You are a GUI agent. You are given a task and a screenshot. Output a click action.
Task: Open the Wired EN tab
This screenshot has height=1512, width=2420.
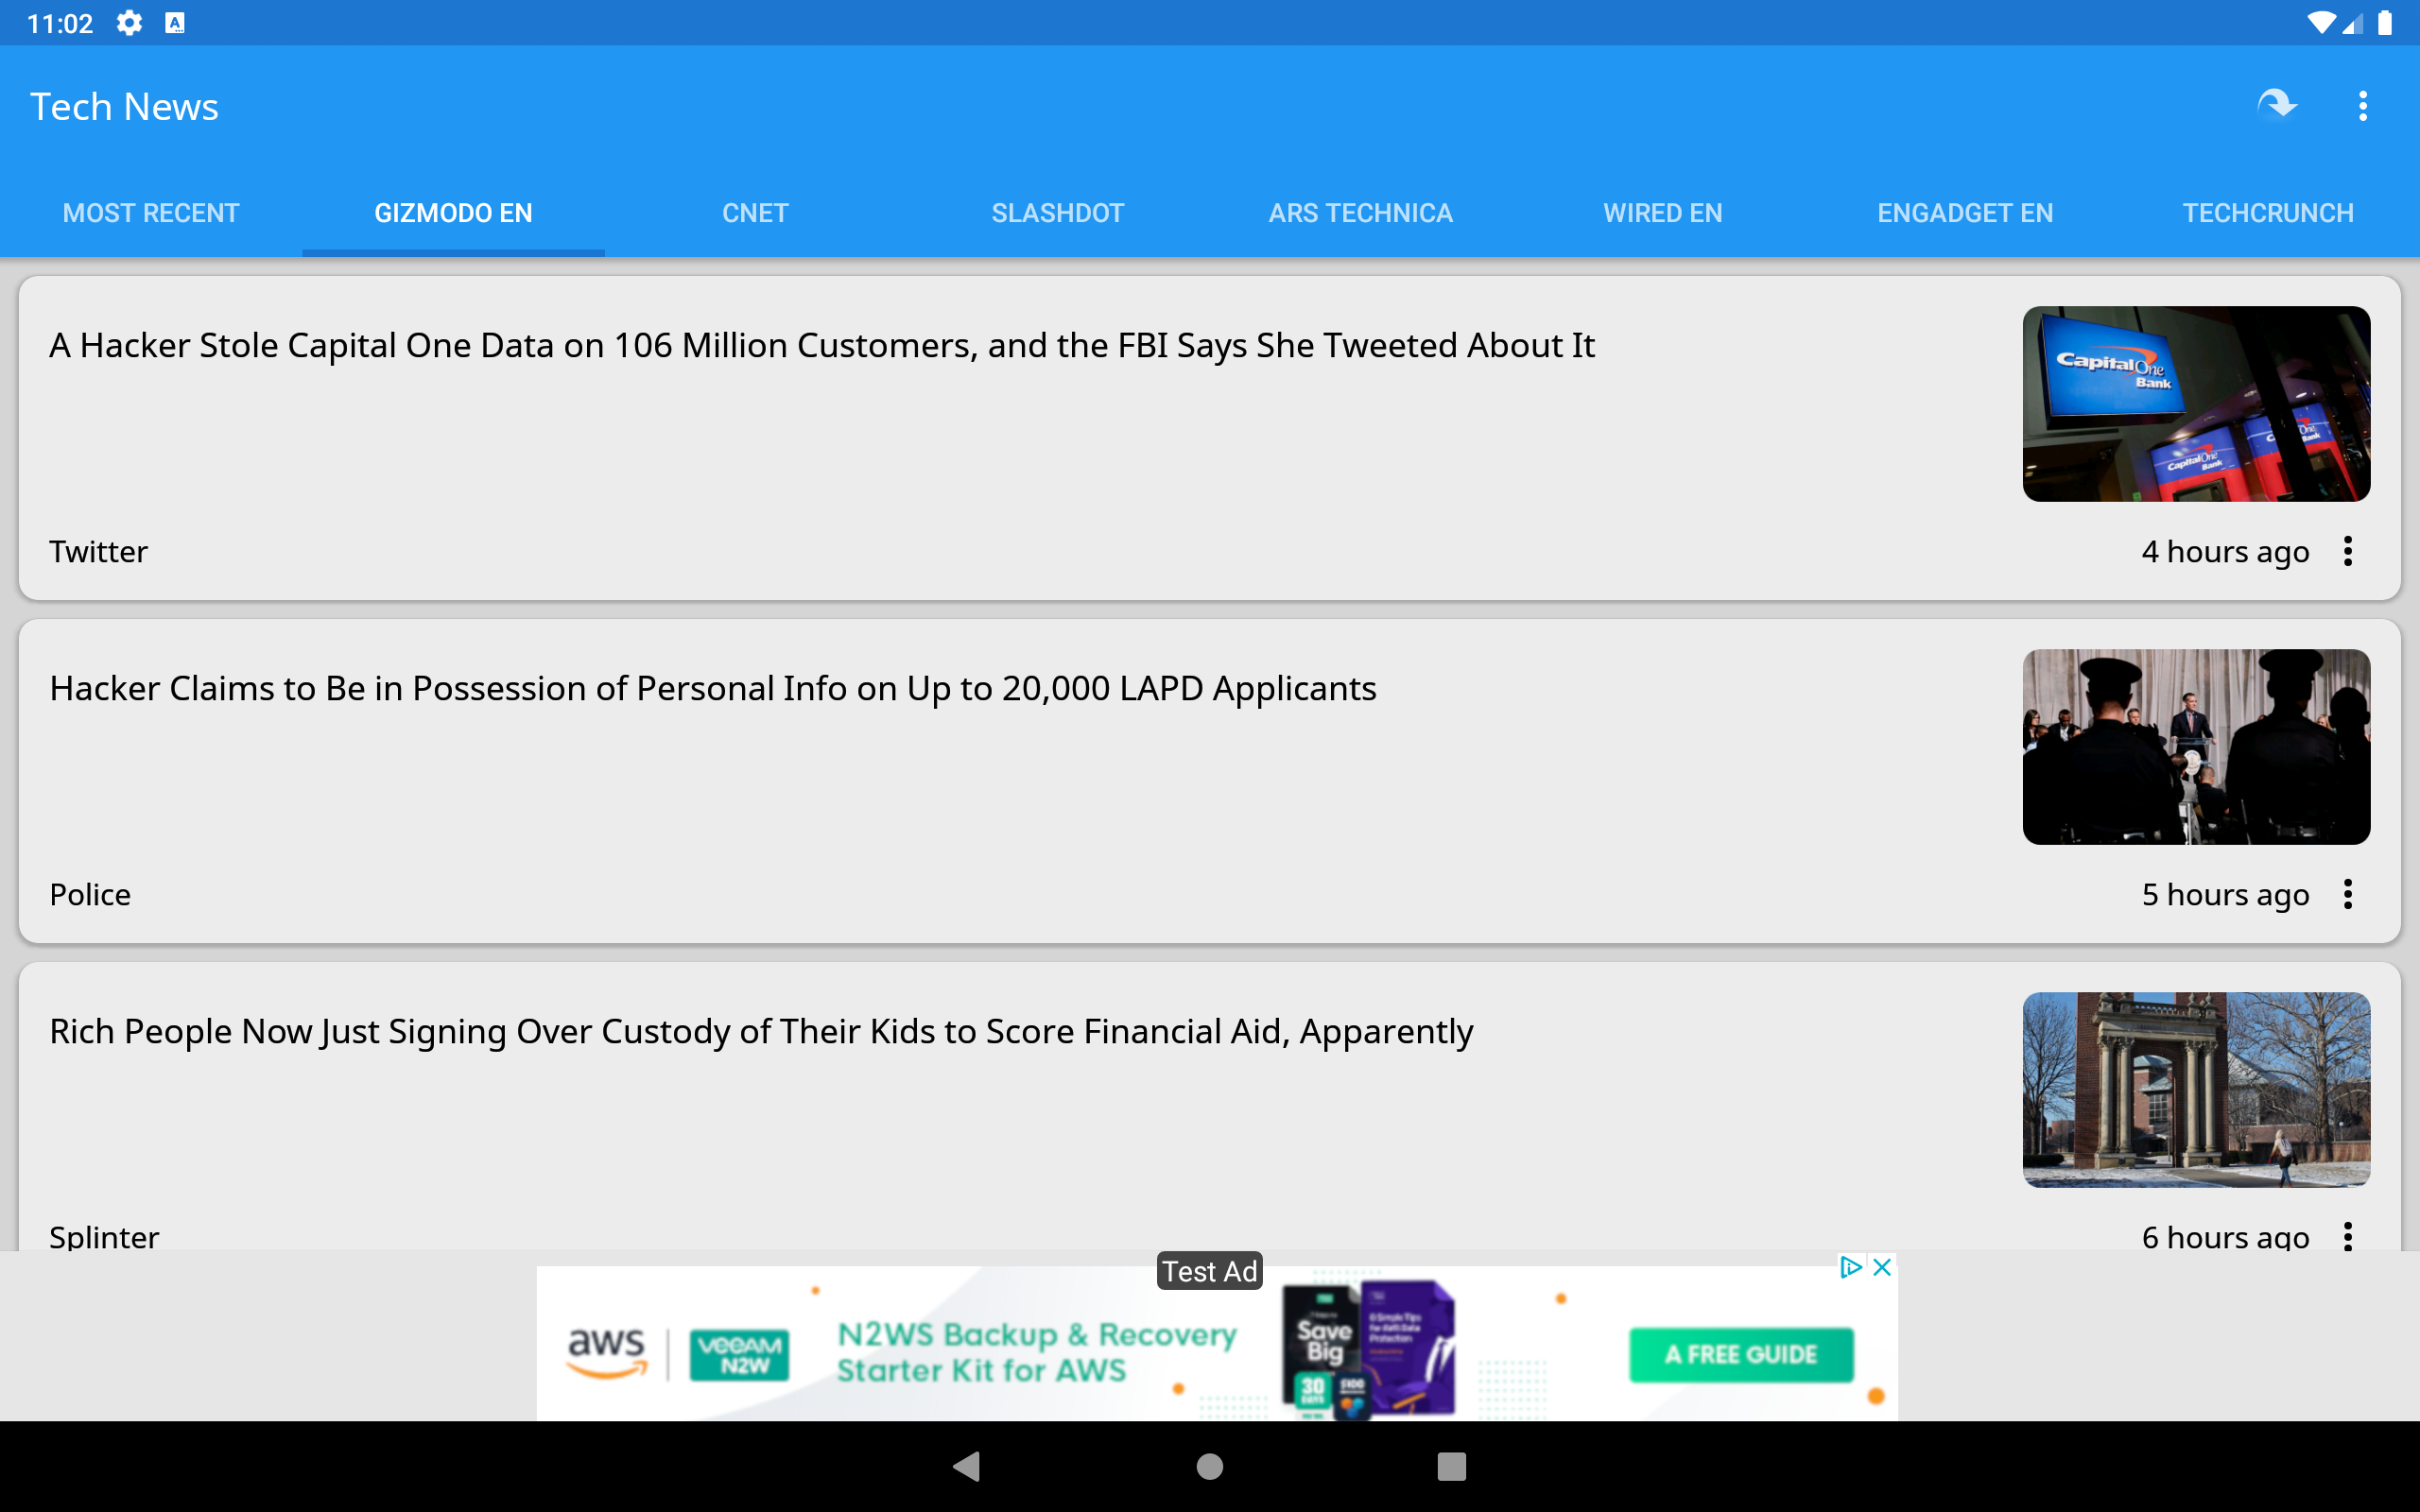pos(1663,213)
